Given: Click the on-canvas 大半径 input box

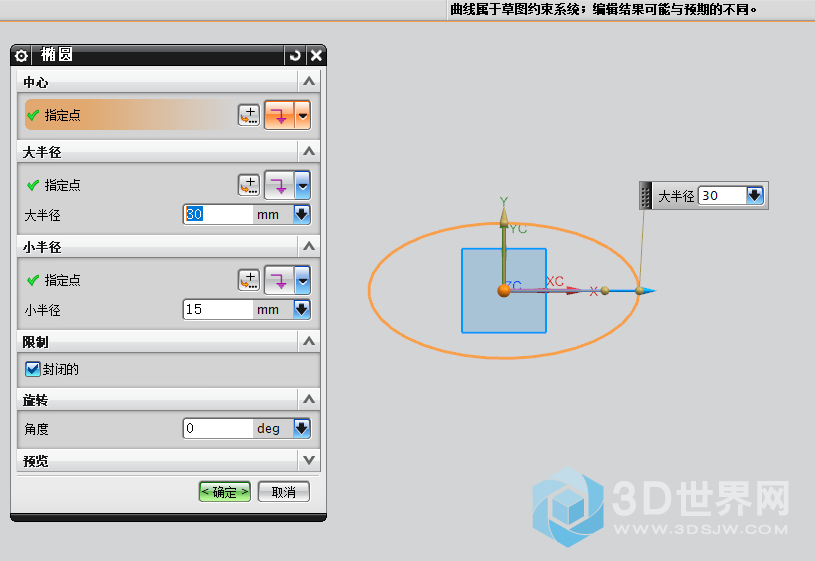Looking at the screenshot, I should 722,196.
